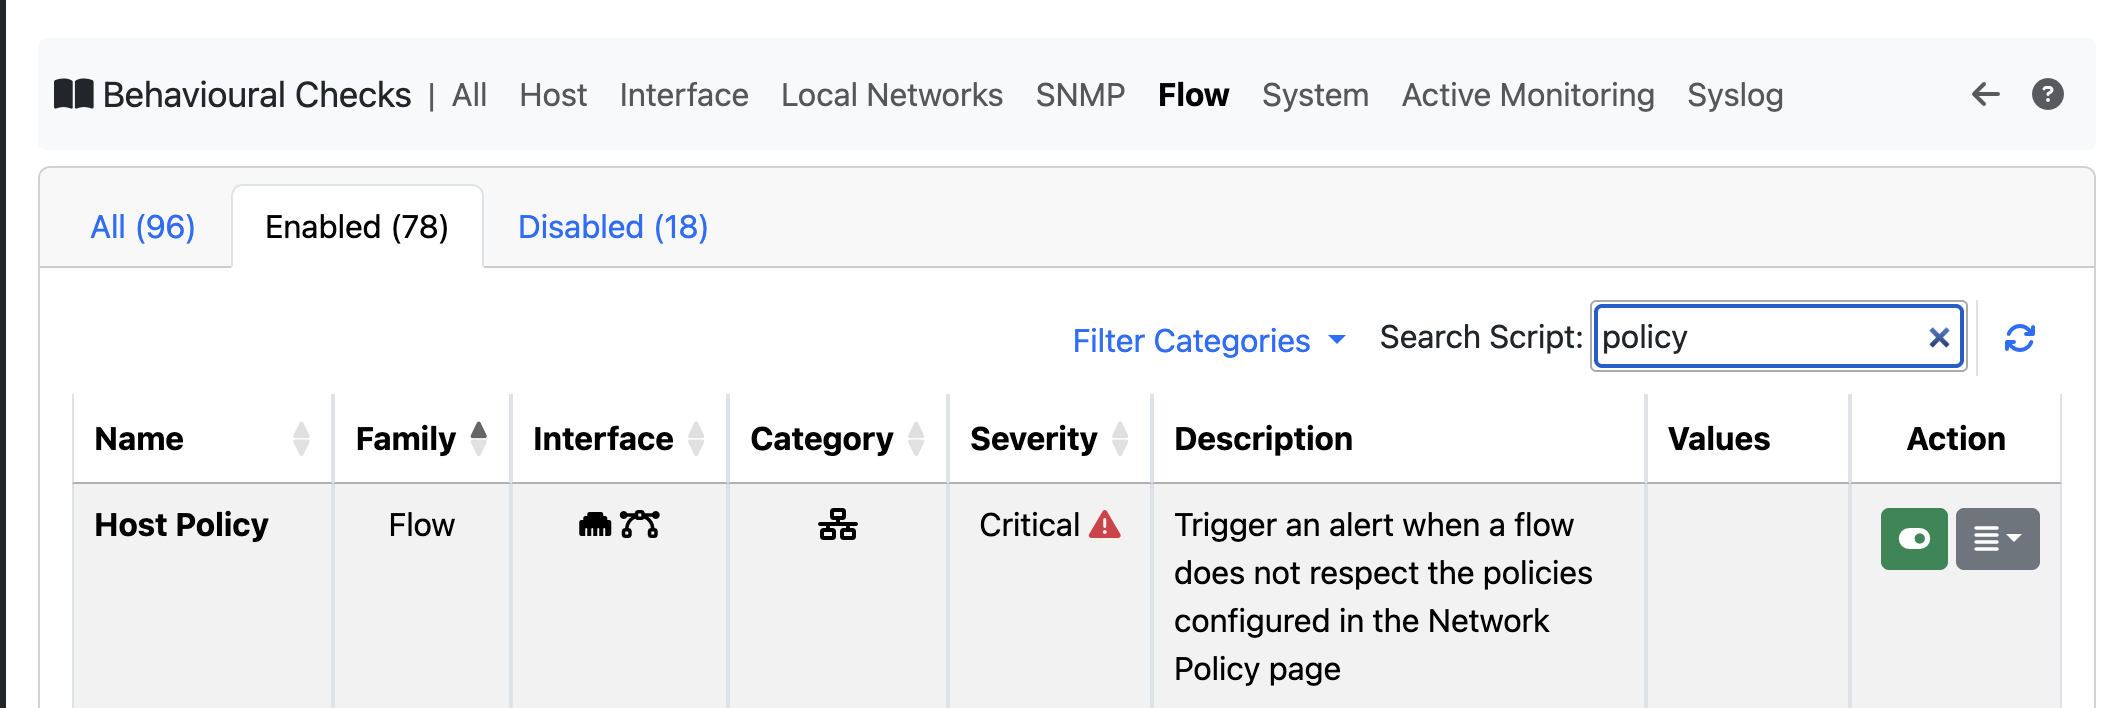Open the Syslog checks section
The width and height of the screenshot is (2104, 708).
[1735, 95]
